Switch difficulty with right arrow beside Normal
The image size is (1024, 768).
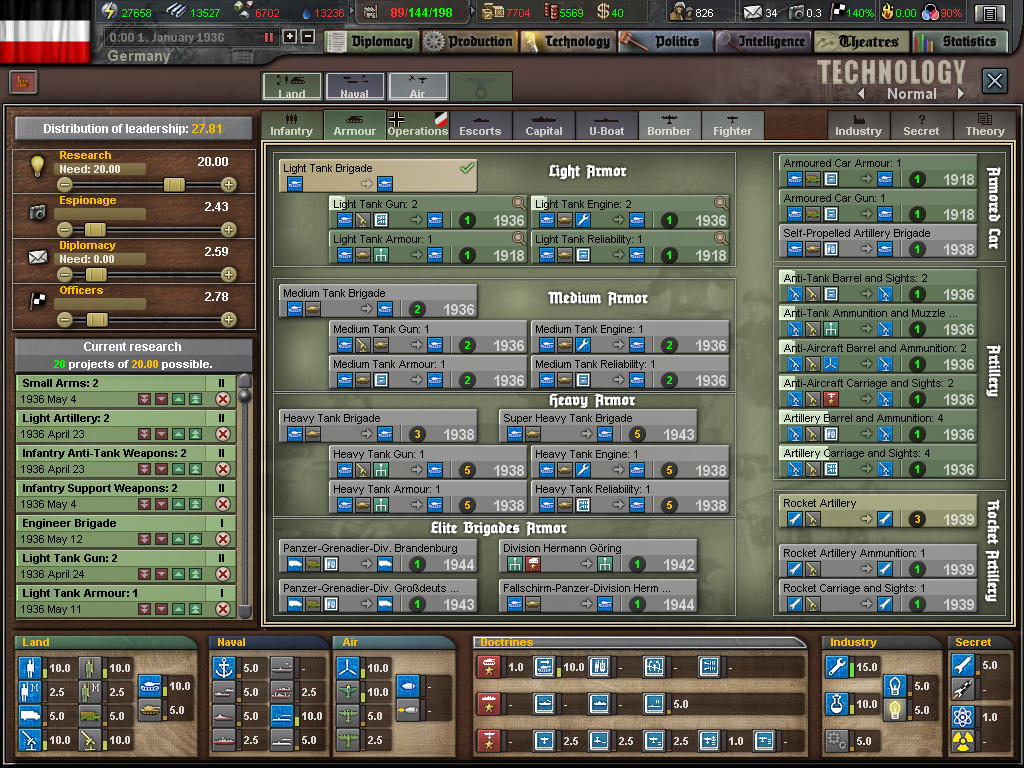point(961,93)
